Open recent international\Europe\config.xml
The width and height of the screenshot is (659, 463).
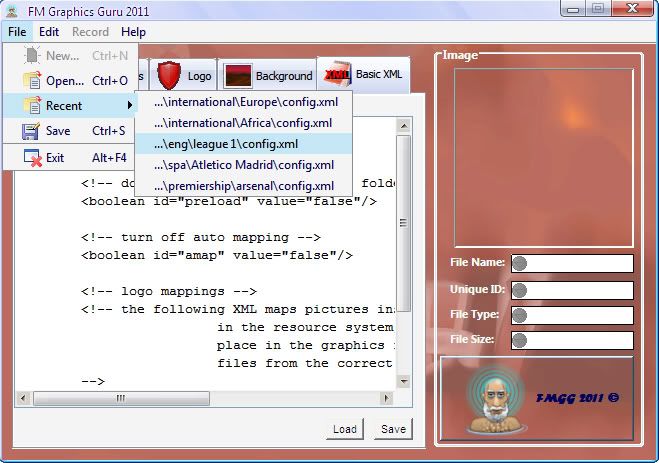click(x=244, y=102)
